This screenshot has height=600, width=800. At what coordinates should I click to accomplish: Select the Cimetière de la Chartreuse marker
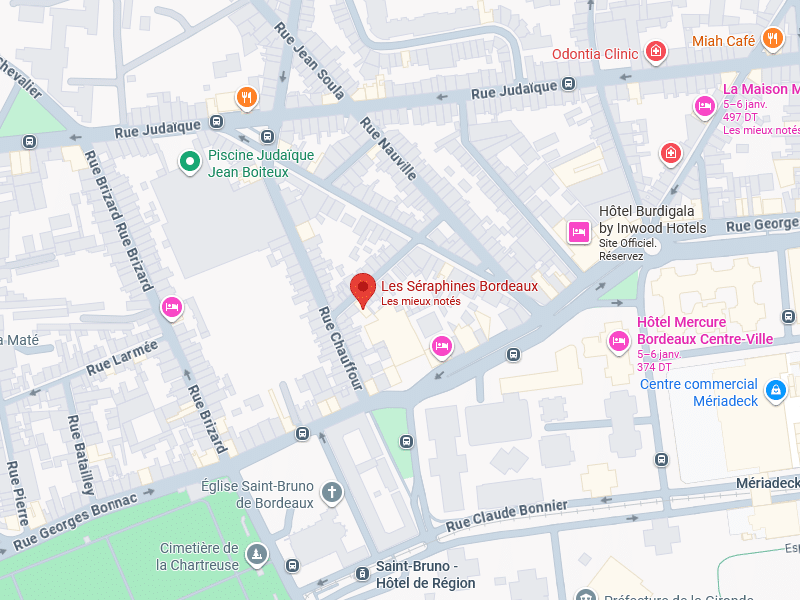[x=257, y=555]
